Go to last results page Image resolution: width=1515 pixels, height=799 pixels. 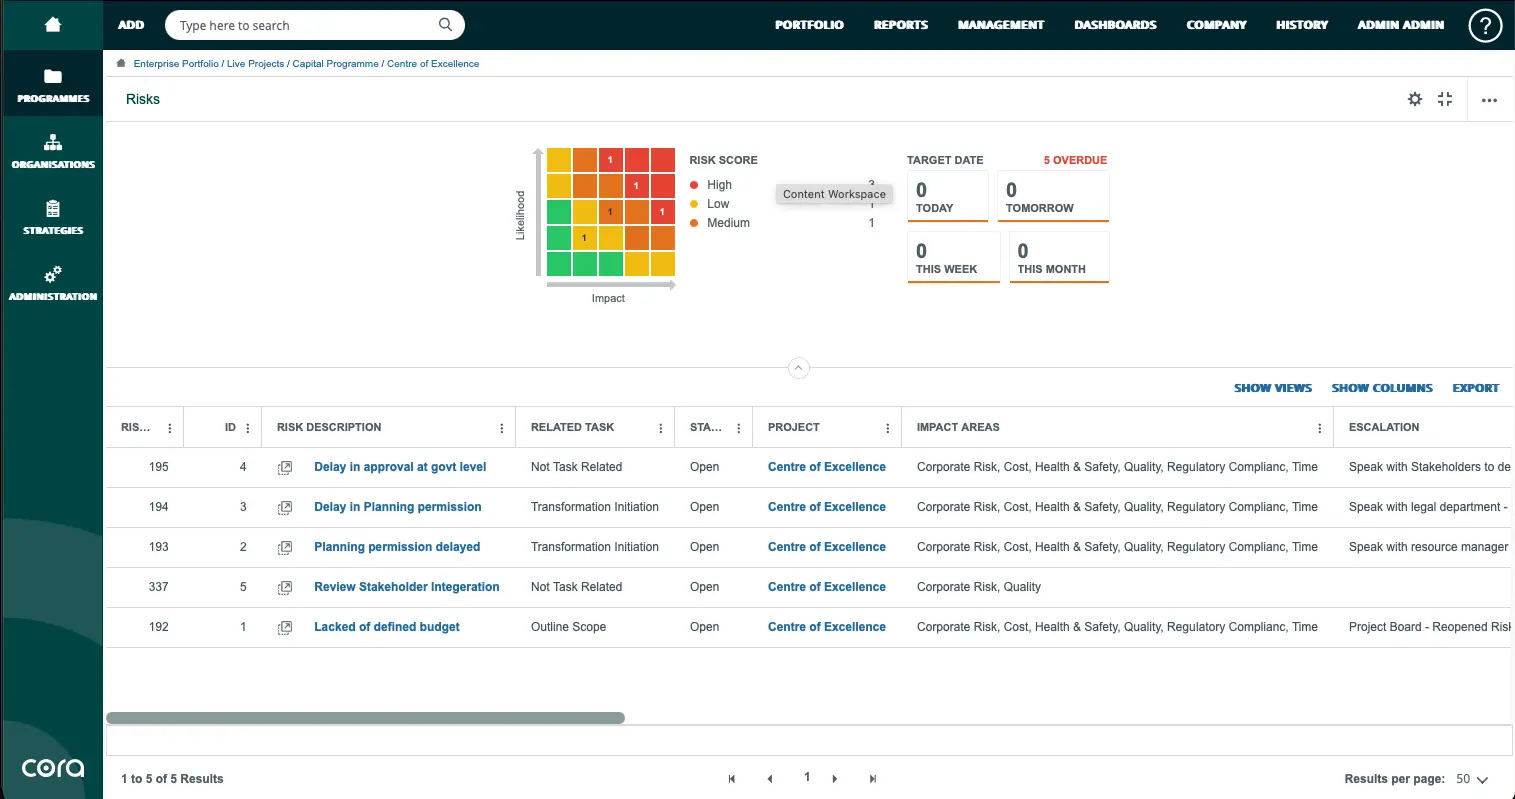(873, 779)
